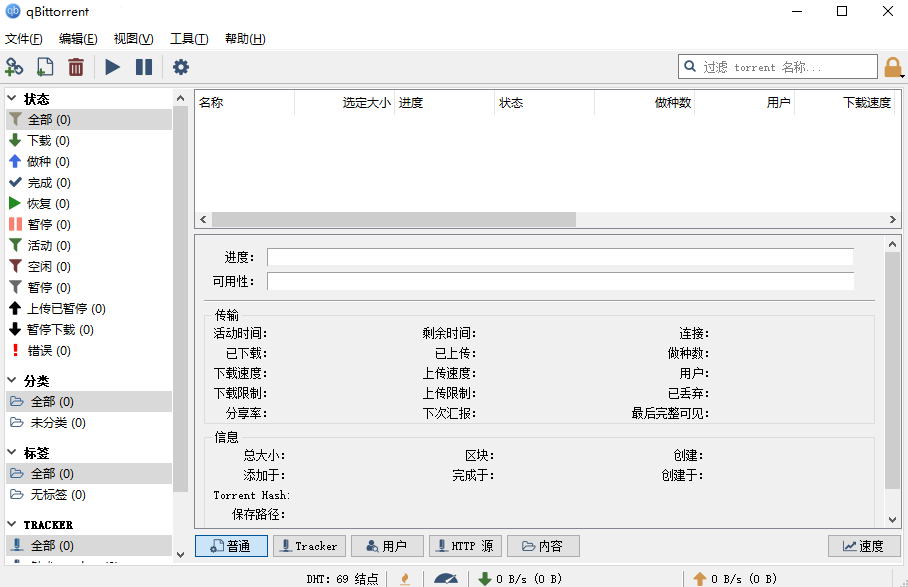Collapse the 状态 section in sidebar
This screenshot has width=908, height=587.
click(12, 99)
